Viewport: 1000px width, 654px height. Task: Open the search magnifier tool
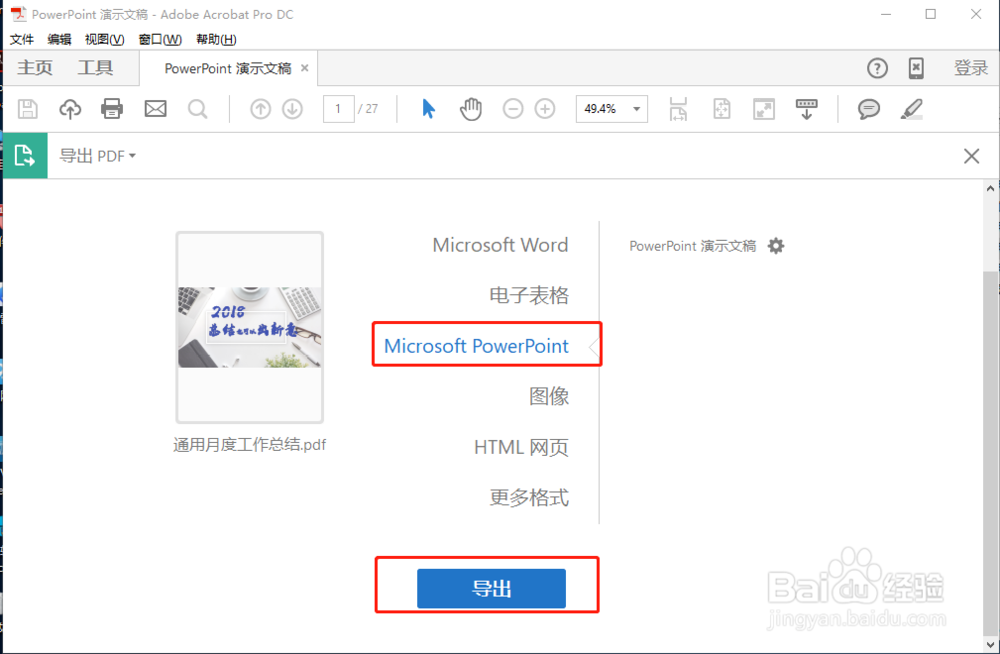point(198,109)
